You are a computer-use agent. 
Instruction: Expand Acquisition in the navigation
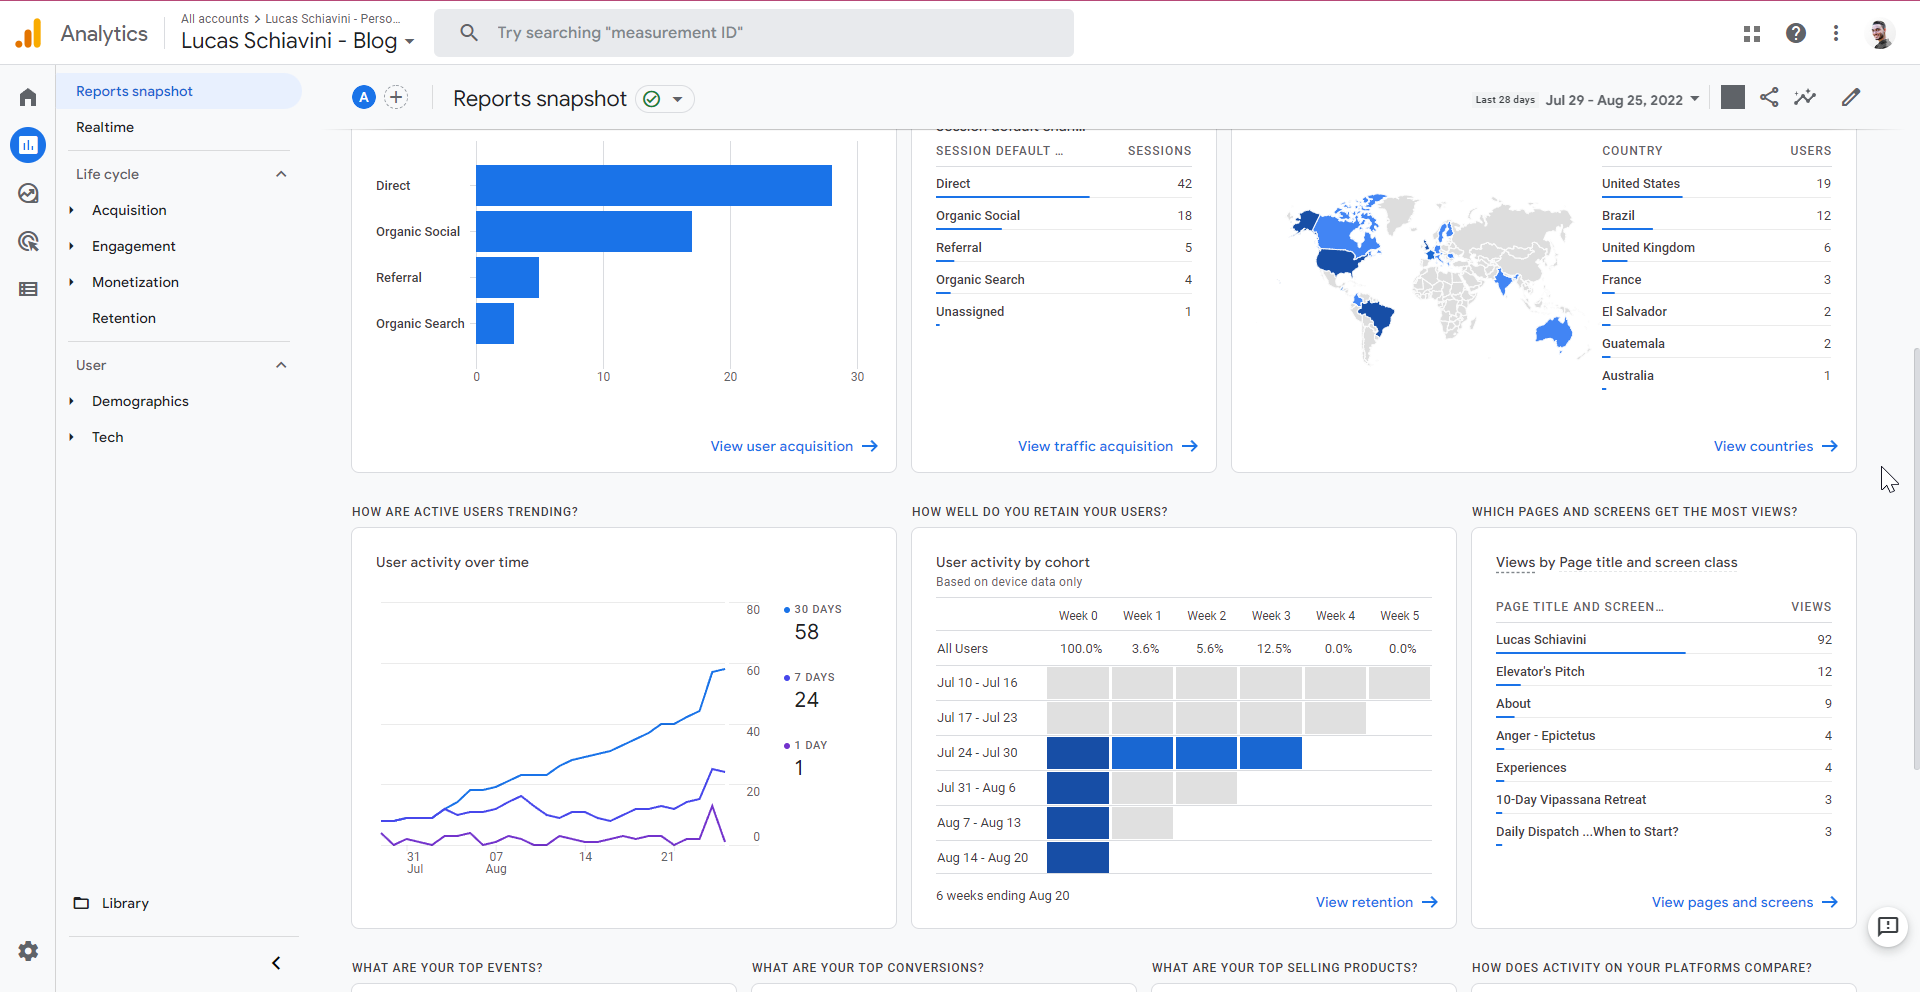pyautogui.click(x=129, y=210)
